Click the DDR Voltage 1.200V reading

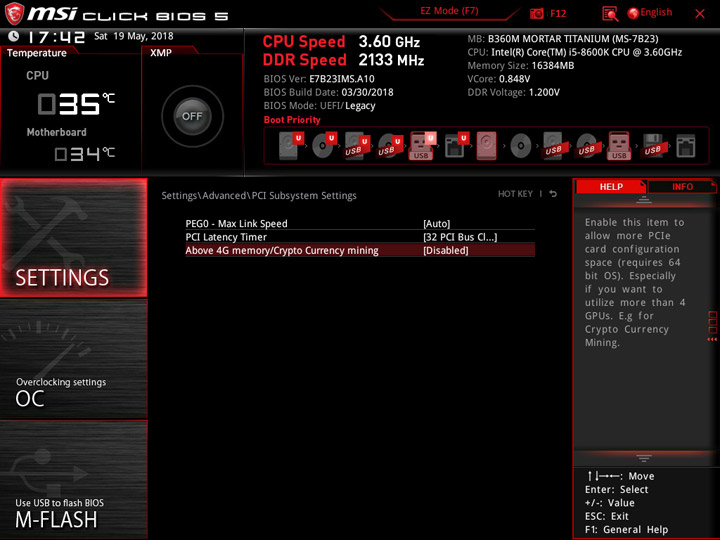[x=513, y=92]
